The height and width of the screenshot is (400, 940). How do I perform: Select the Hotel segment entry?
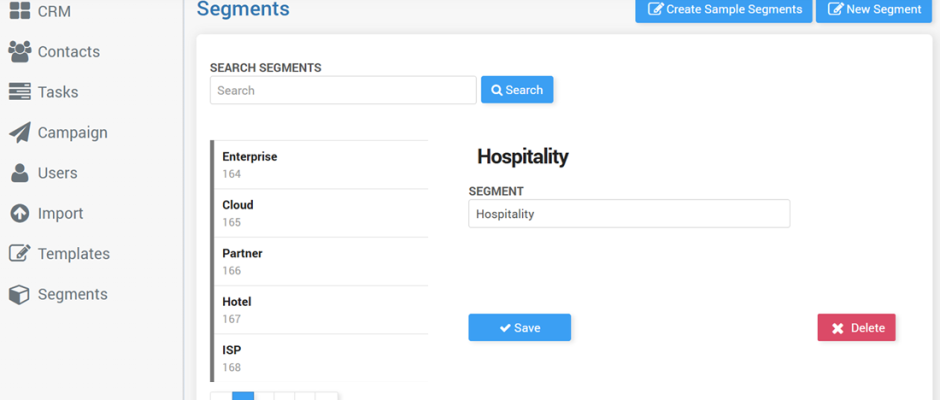[321, 310]
